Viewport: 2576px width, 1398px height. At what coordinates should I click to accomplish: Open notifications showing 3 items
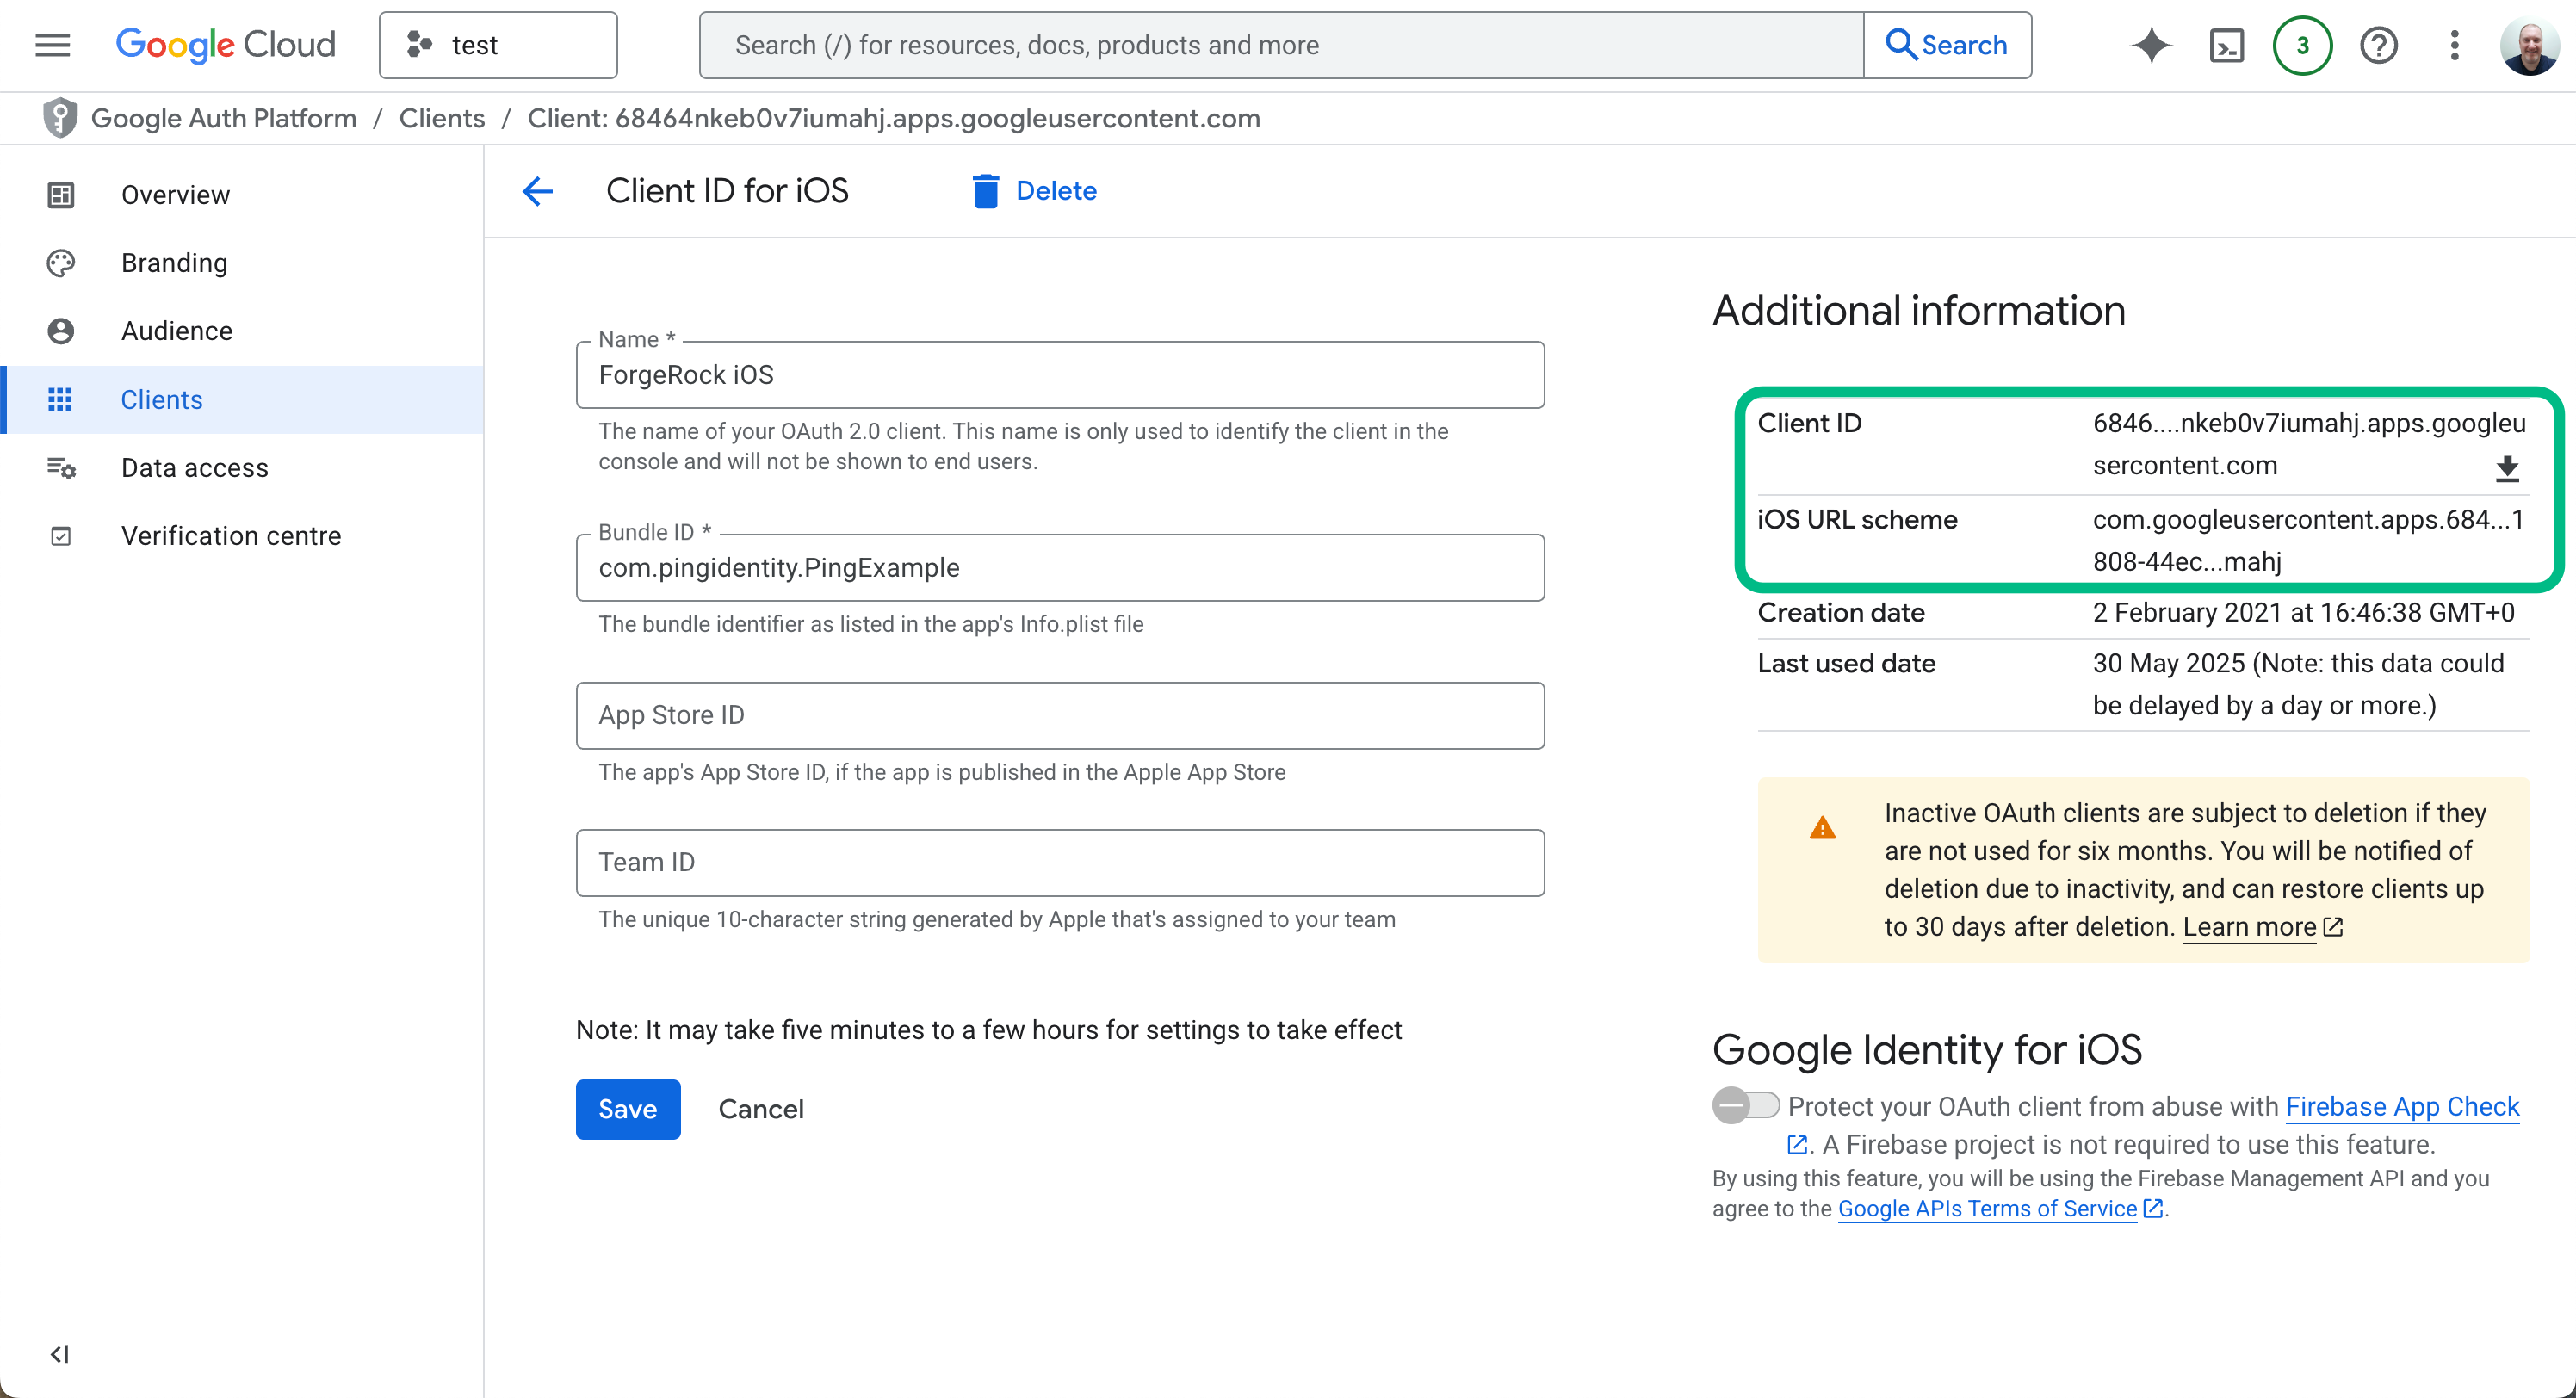click(x=2302, y=45)
